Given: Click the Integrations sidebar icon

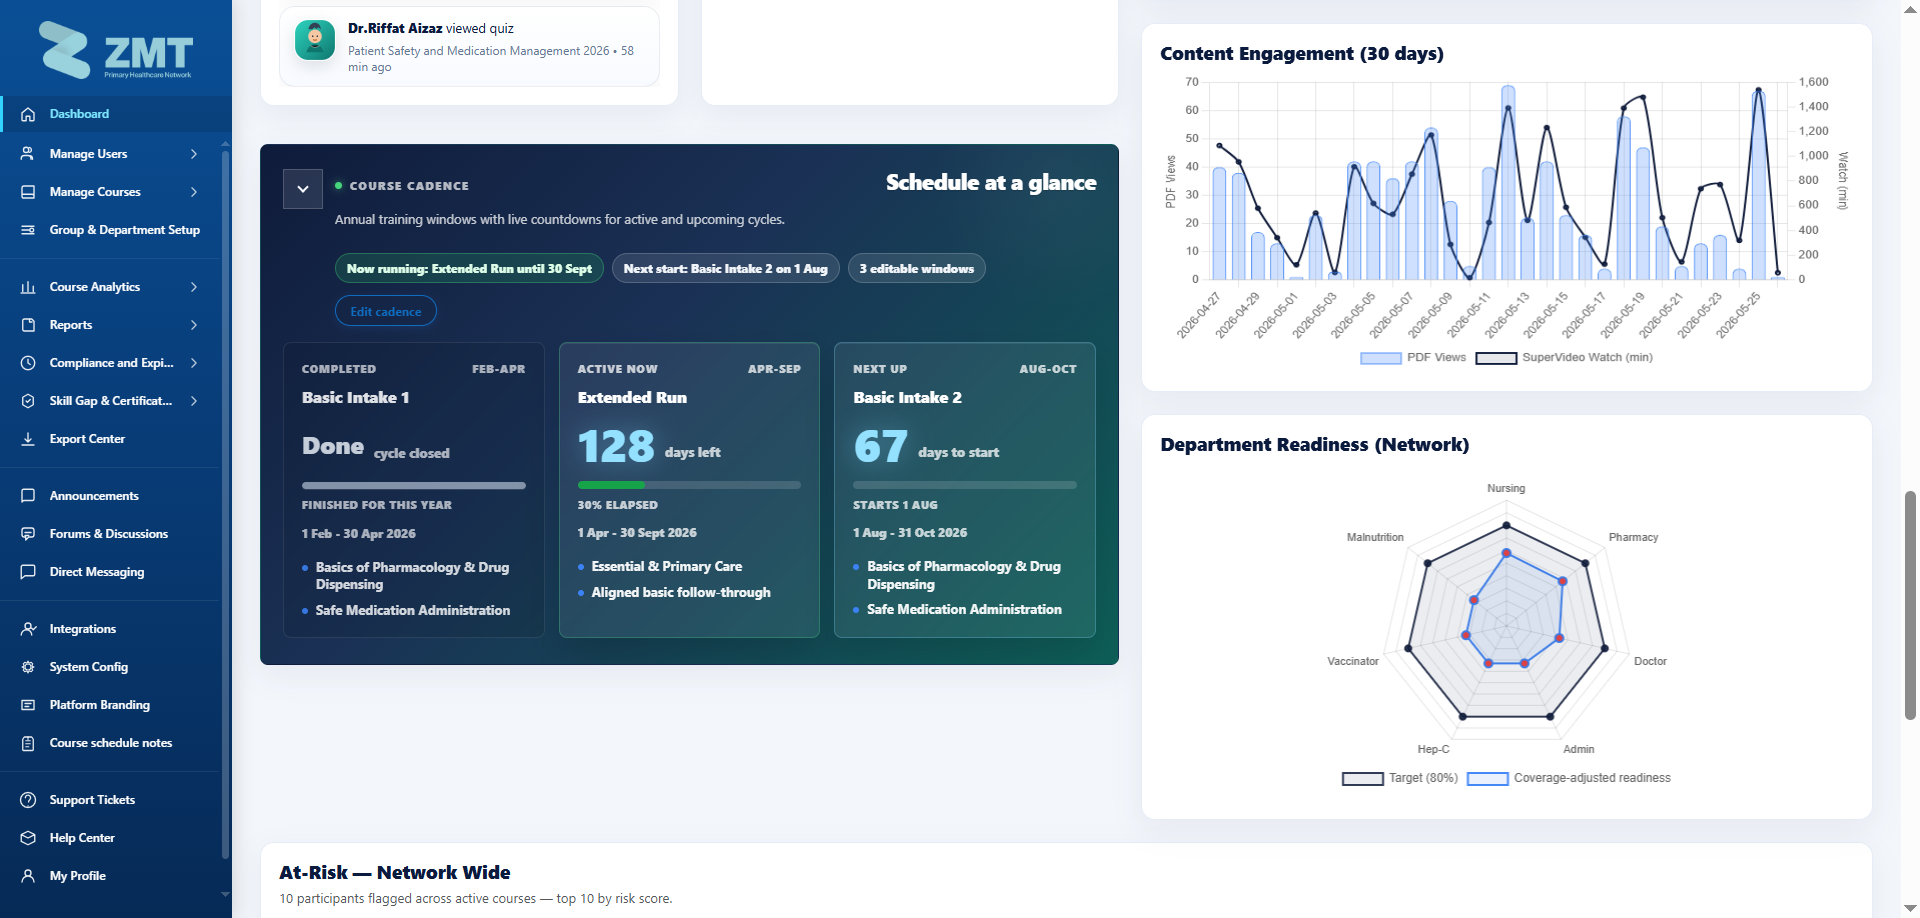Looking at the screenshot, I should [x=28, y=629].
